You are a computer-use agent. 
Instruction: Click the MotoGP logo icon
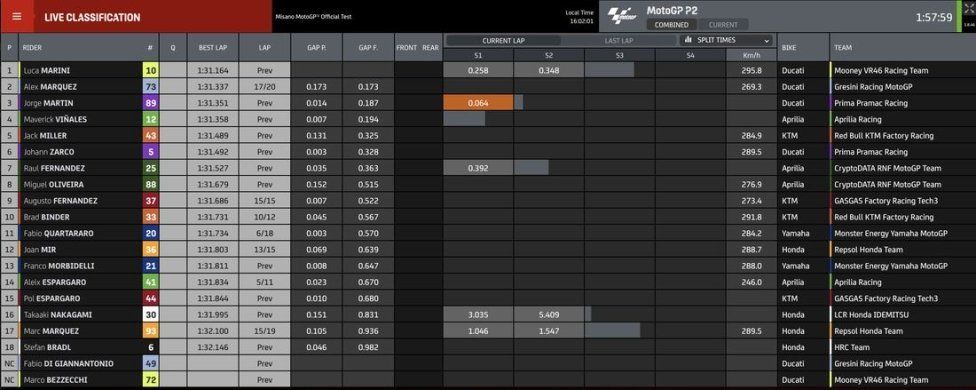coord(623,16)
